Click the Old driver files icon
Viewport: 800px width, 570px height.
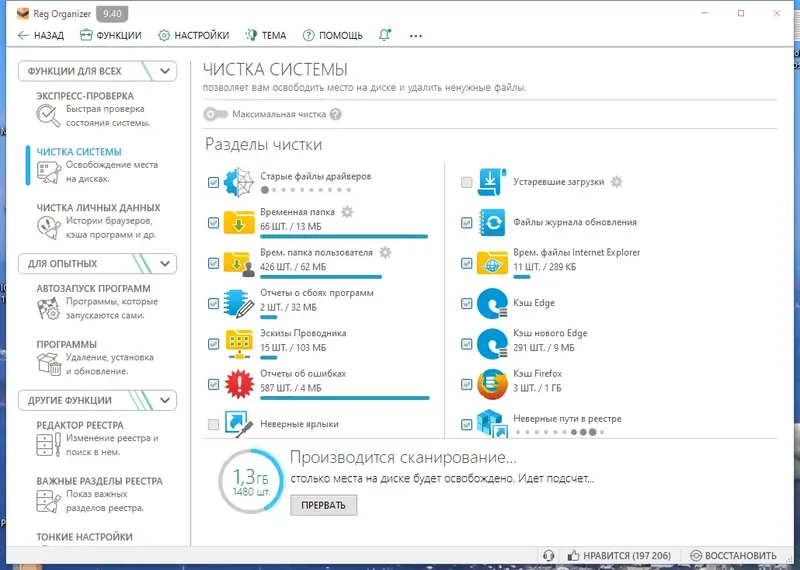pyautogui.click(x=239, y=182)
